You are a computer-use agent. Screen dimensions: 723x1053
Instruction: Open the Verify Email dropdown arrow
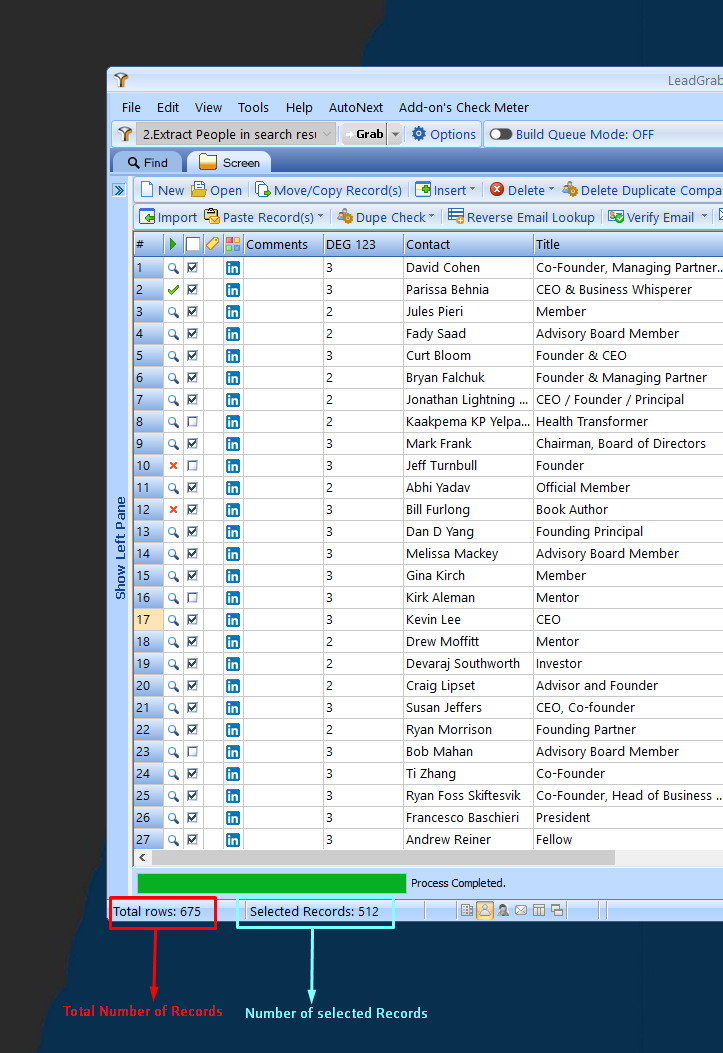[704, 216]
